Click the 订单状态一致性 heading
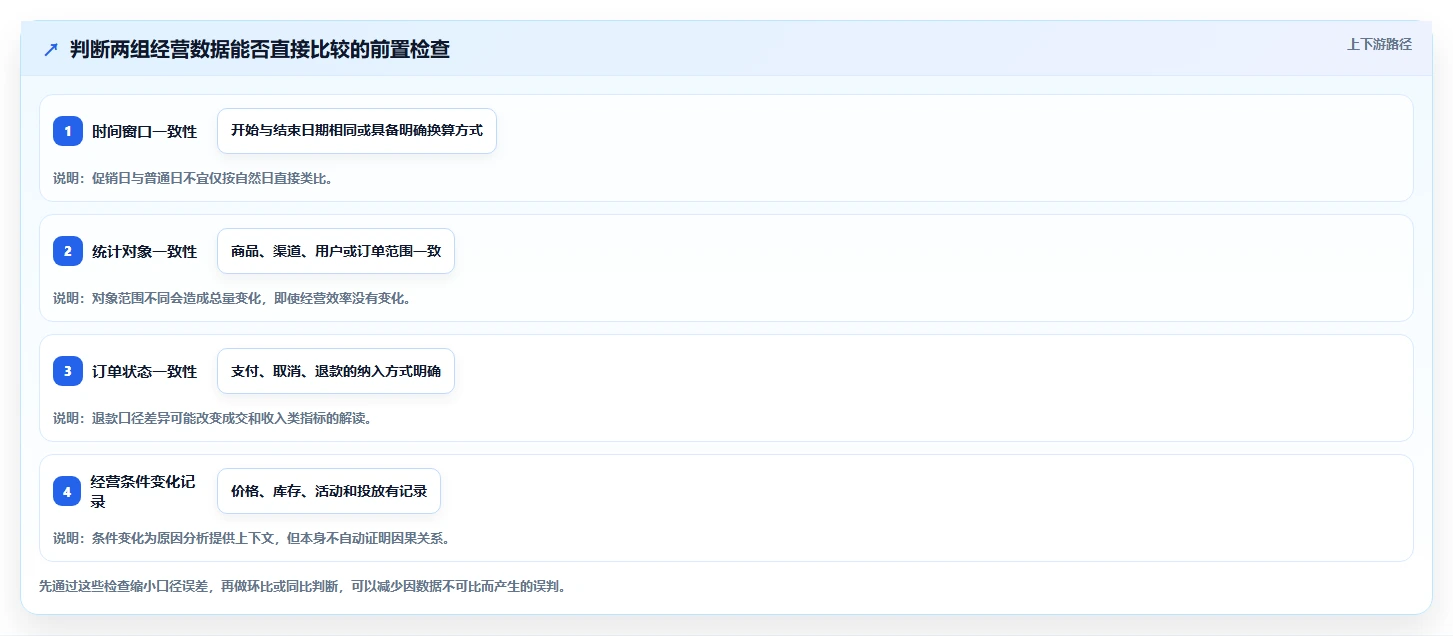The width and height of the screenshot is (1453, 636). (x=145, y=371)
